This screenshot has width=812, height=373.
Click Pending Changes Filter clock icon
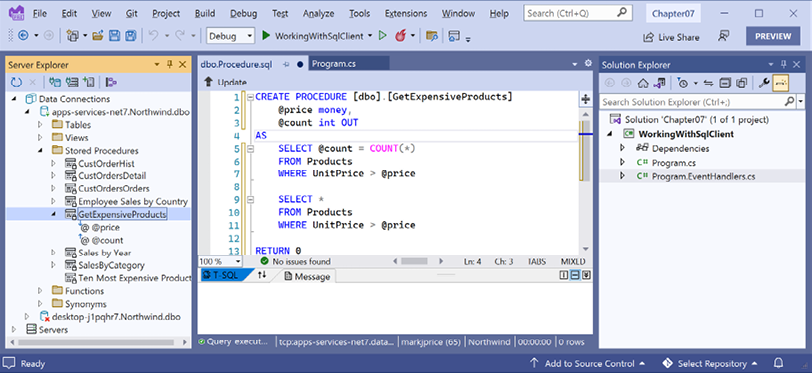(x=683, y=82)
